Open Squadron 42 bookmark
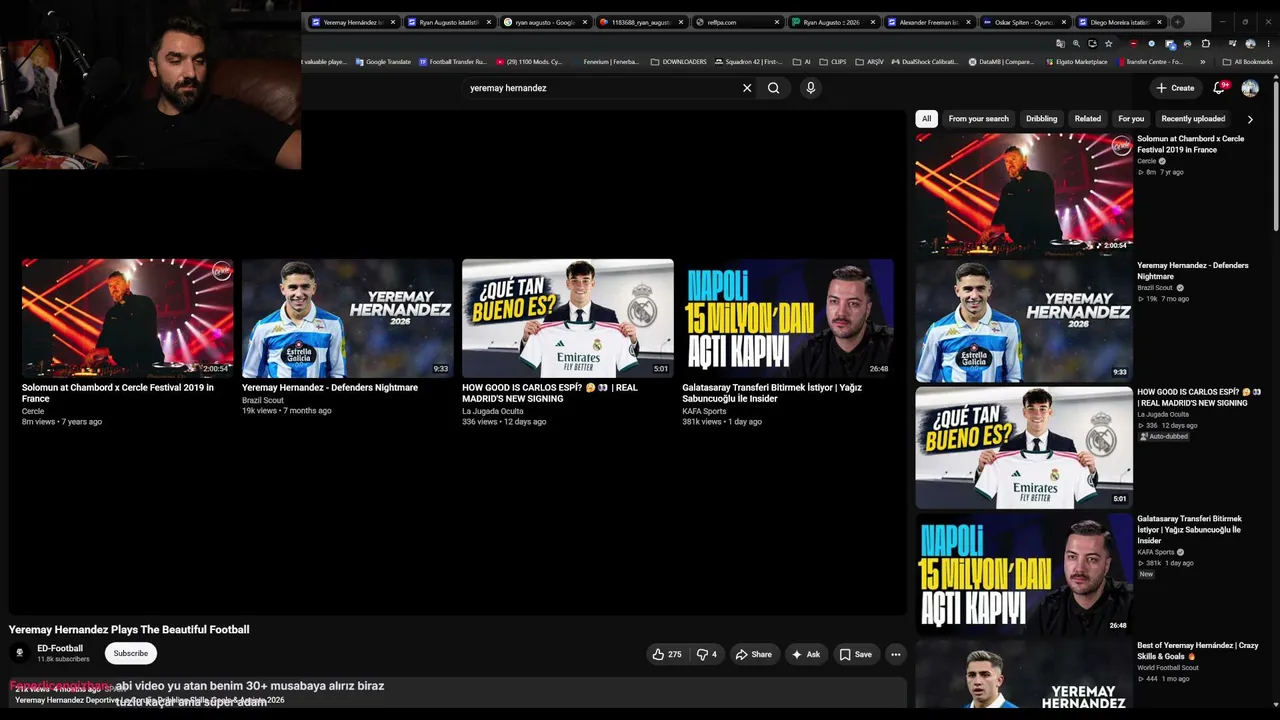This screenshot has height=720, width=1280. 748,62
